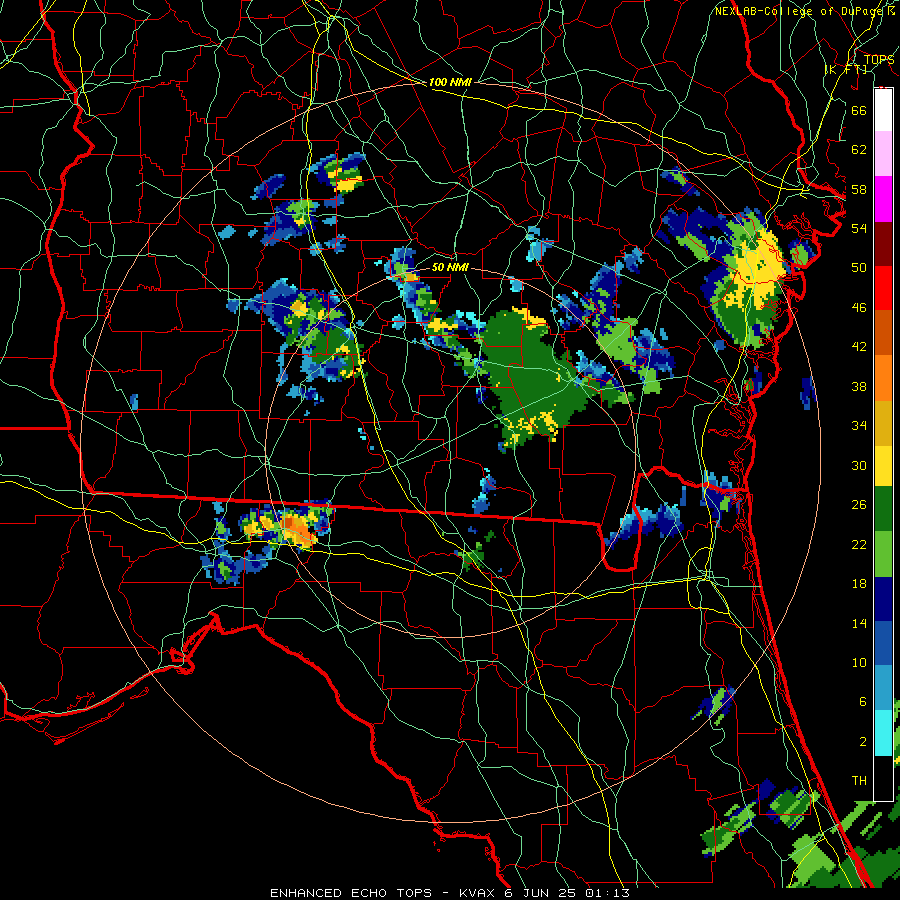
Task: Click the 30 legend value
Action: tap(859, 465)
